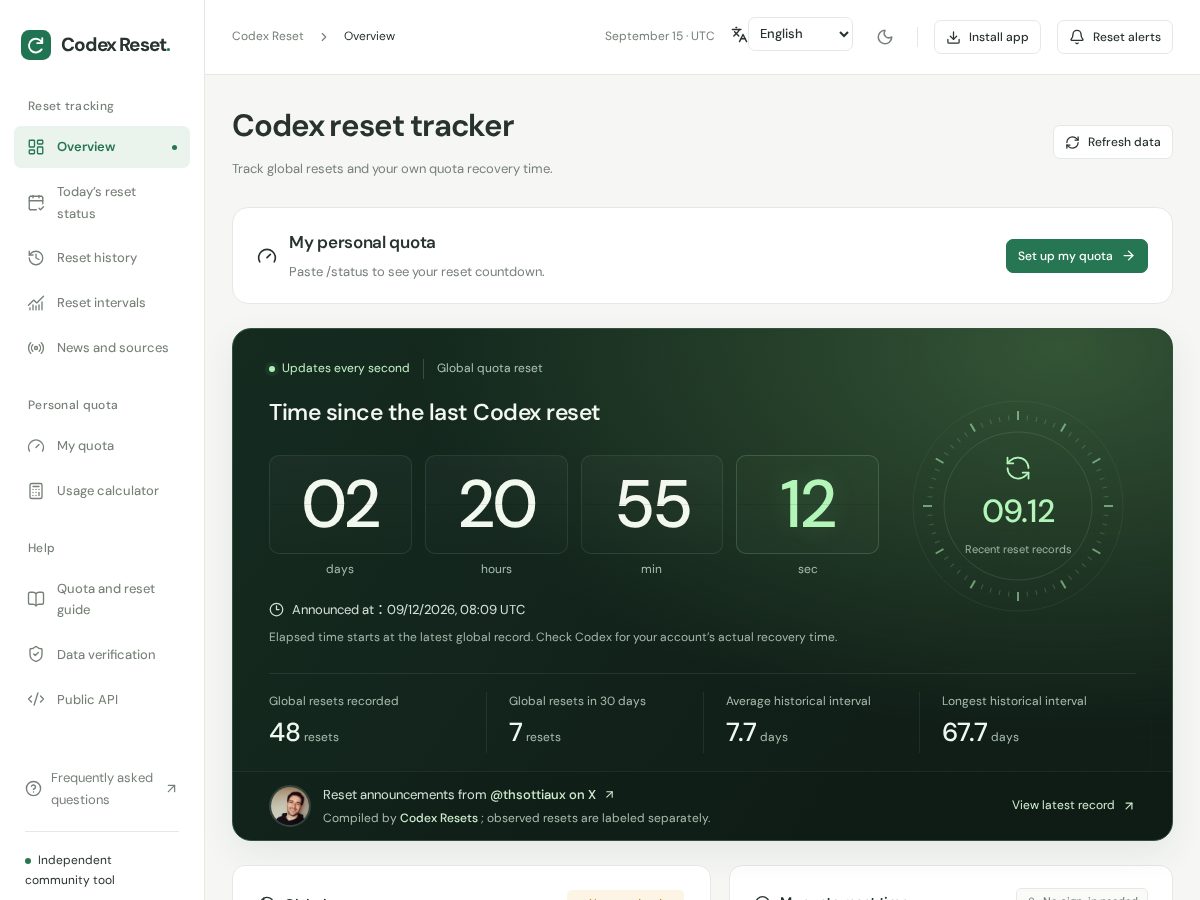
Task: Click the Public API code icon
Action: (36, 700)
